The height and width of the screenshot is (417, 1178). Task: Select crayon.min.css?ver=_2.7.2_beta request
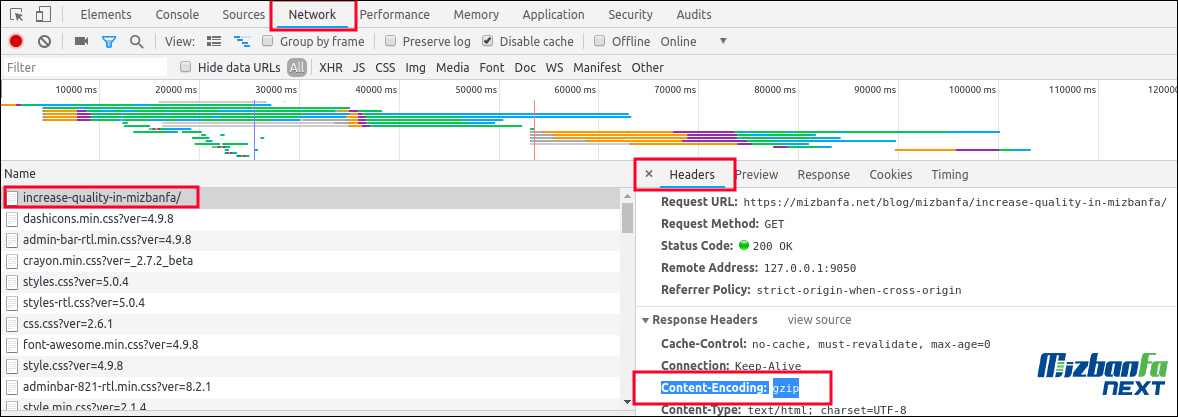(310, 261)
